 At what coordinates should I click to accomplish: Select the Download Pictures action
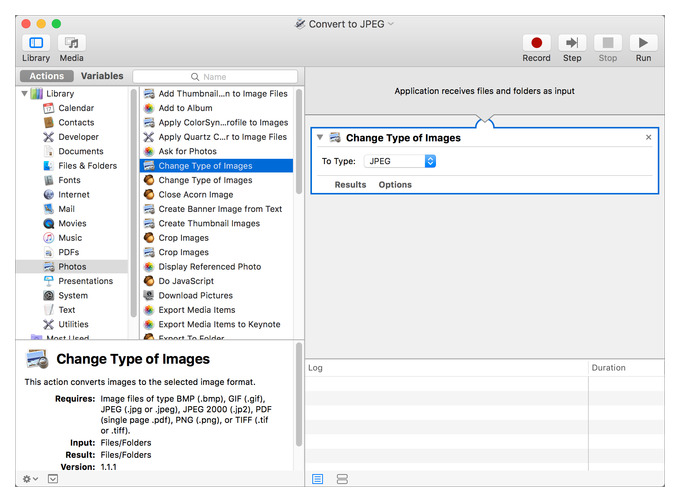[216, 295]
